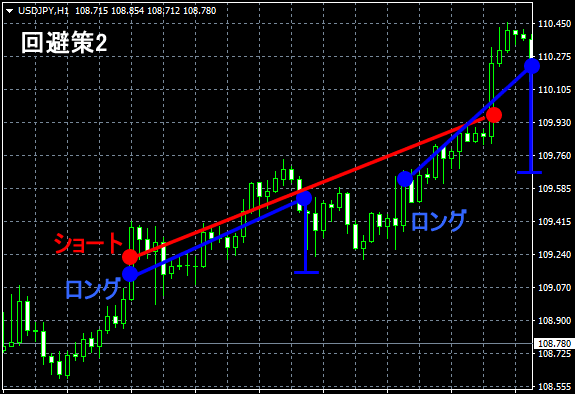
Task: Click the gray current price horizontal line
Action: (x=267, y=344)
